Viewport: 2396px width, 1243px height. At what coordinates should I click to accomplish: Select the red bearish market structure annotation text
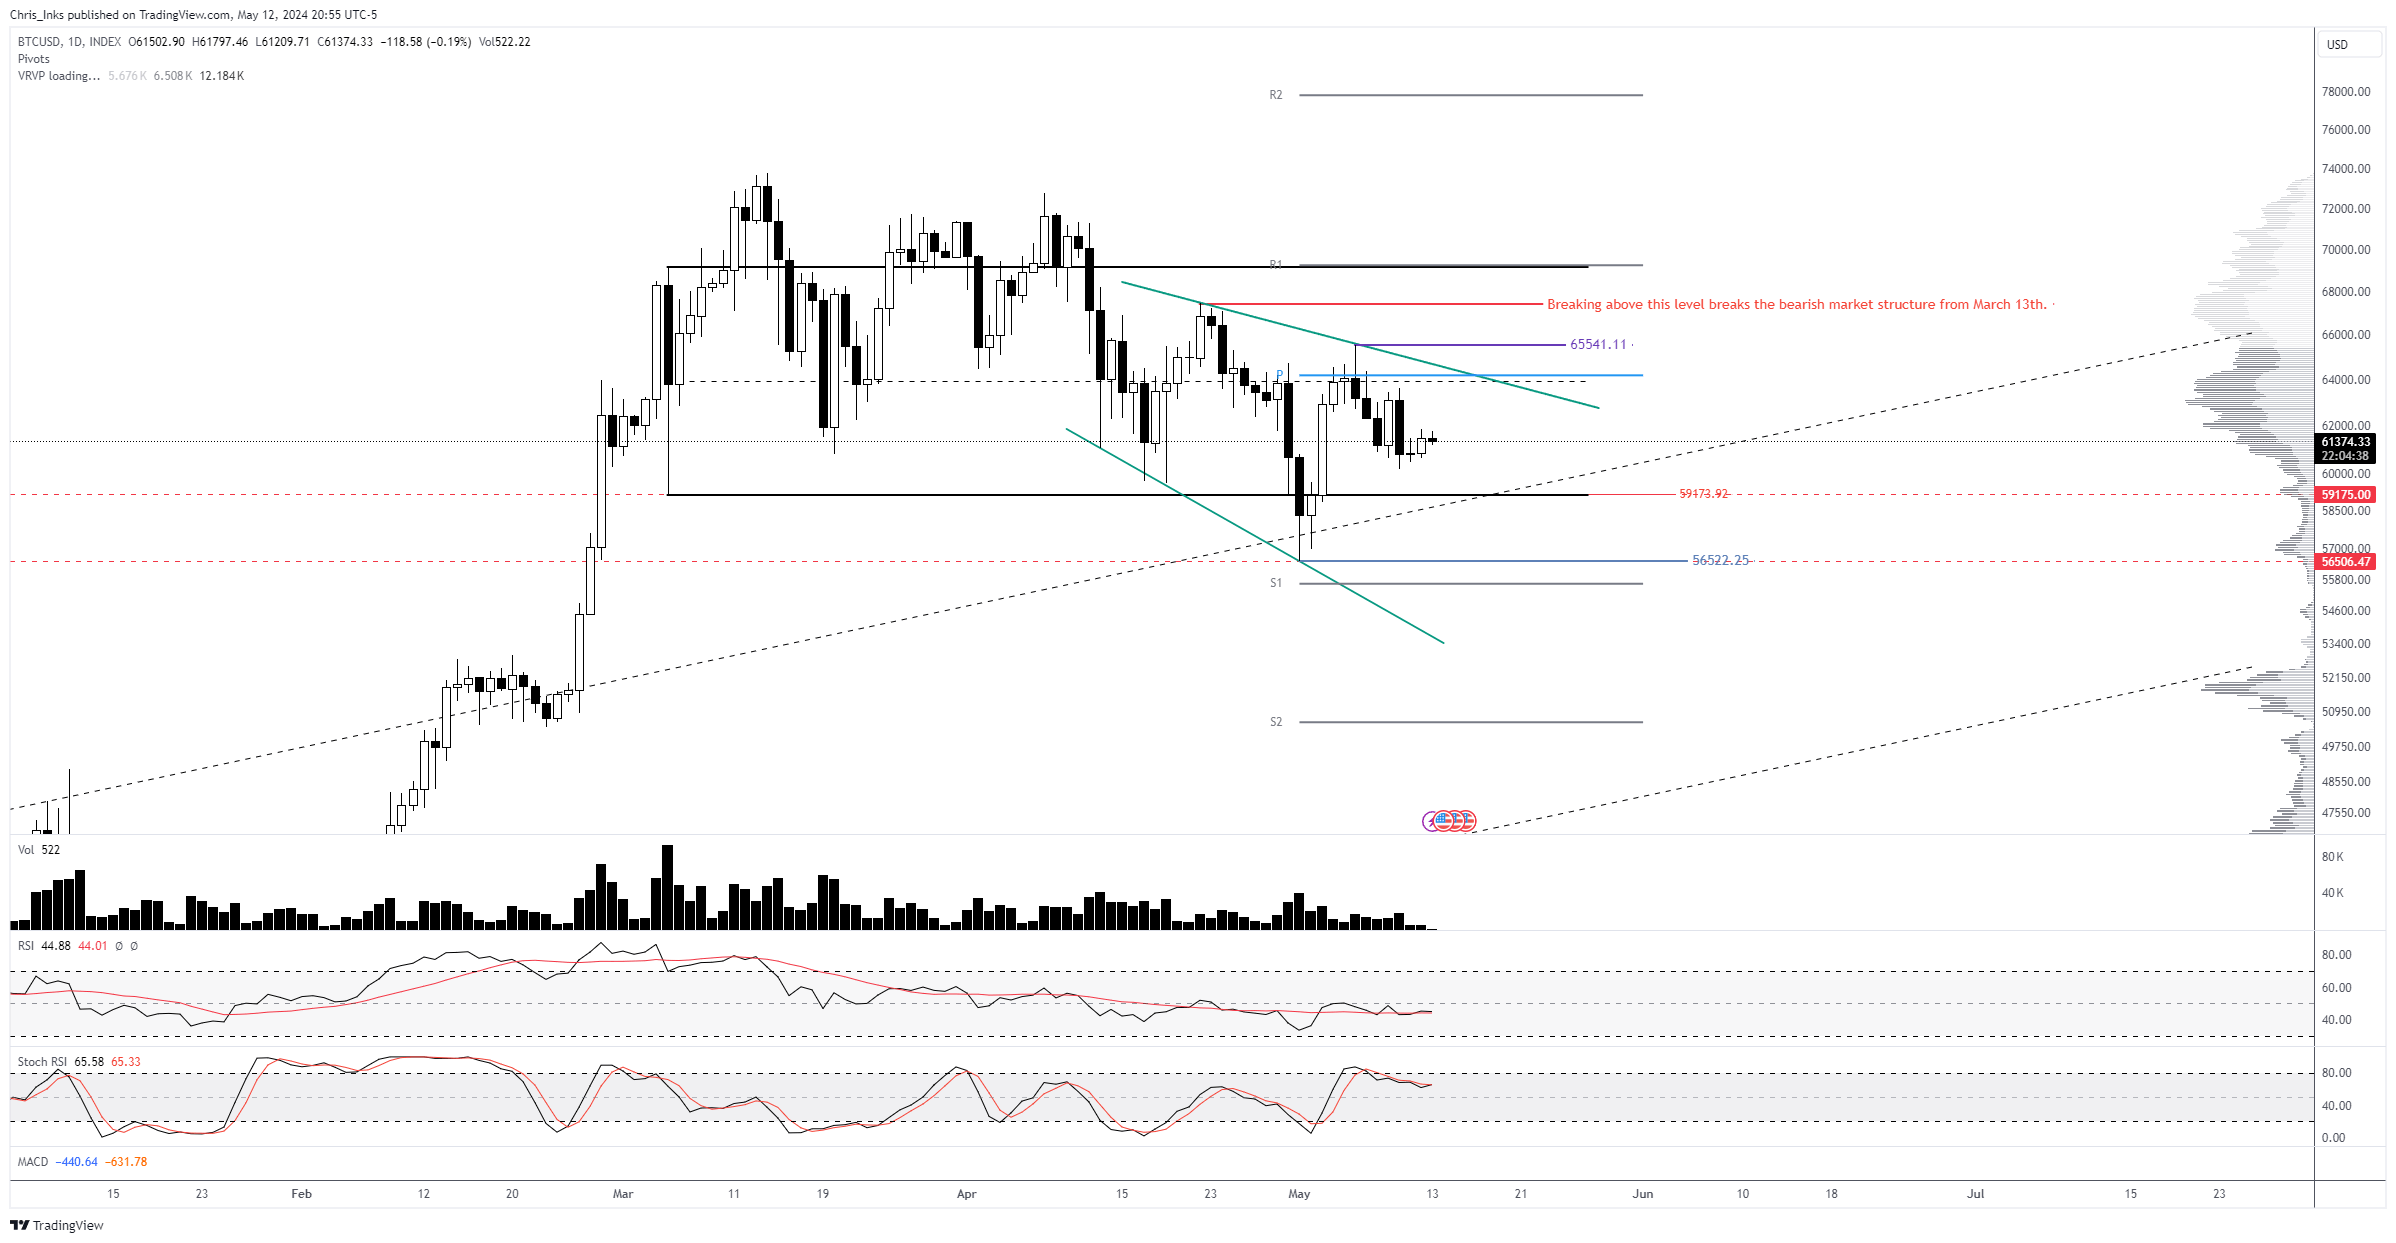pyautogui.click(x=1796, y=304)
